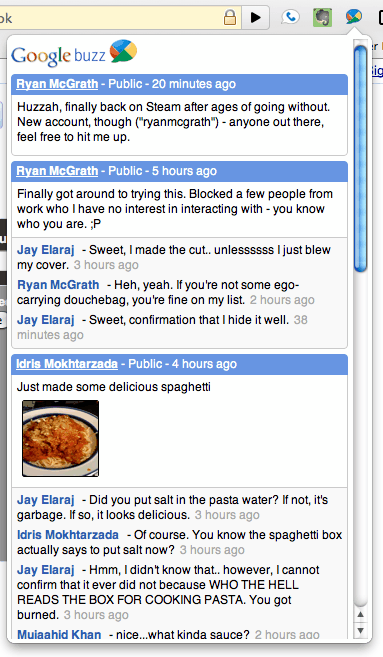Click Ryan McGrath name on 'Heh, yeah' comment
The height and width of the screenshot is (657, 383).
point(58,285)
